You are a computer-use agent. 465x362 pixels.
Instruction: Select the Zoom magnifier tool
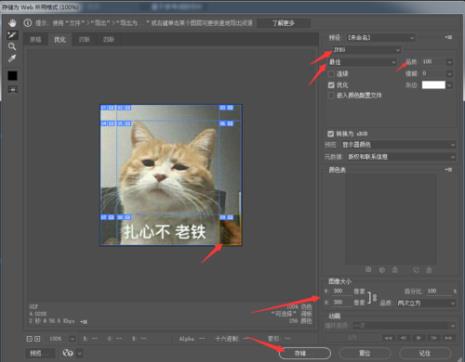point(12,47)
